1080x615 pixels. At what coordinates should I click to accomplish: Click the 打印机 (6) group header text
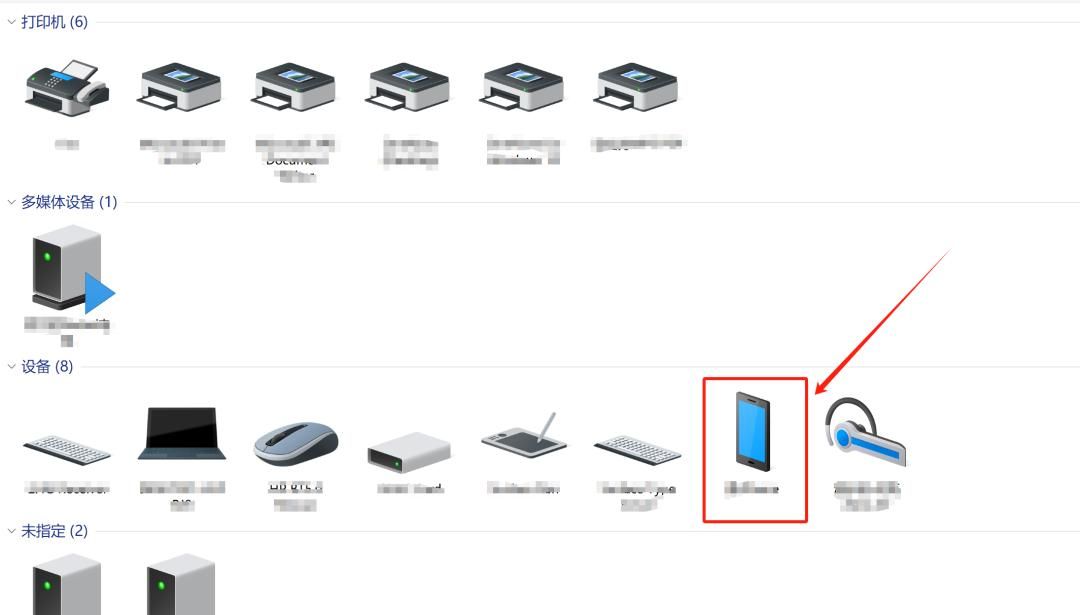point(54,22)
